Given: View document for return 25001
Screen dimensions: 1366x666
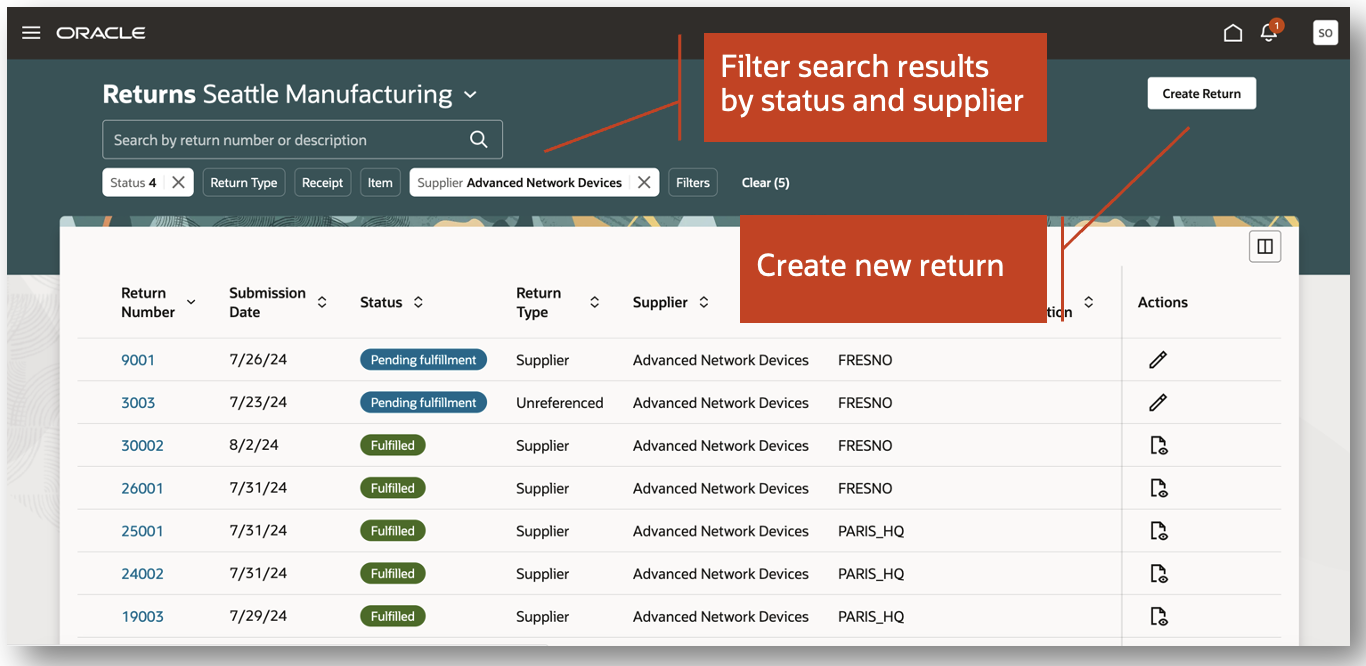Looking at the screenshot, I should click(x=1158, y=531).
